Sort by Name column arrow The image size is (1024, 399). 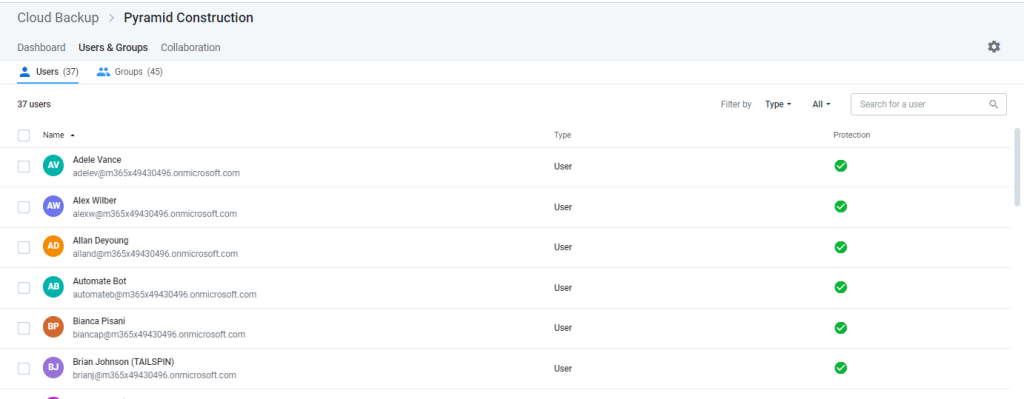point(72,135)
